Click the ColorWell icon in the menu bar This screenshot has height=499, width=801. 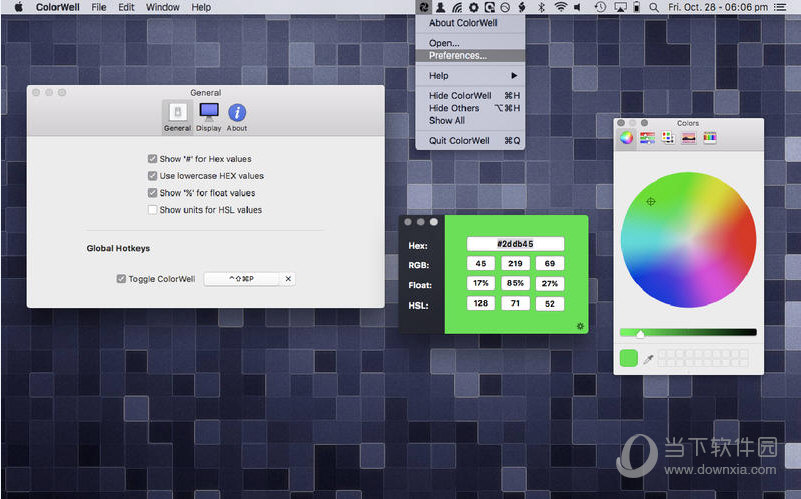click(x=424, y=7)
